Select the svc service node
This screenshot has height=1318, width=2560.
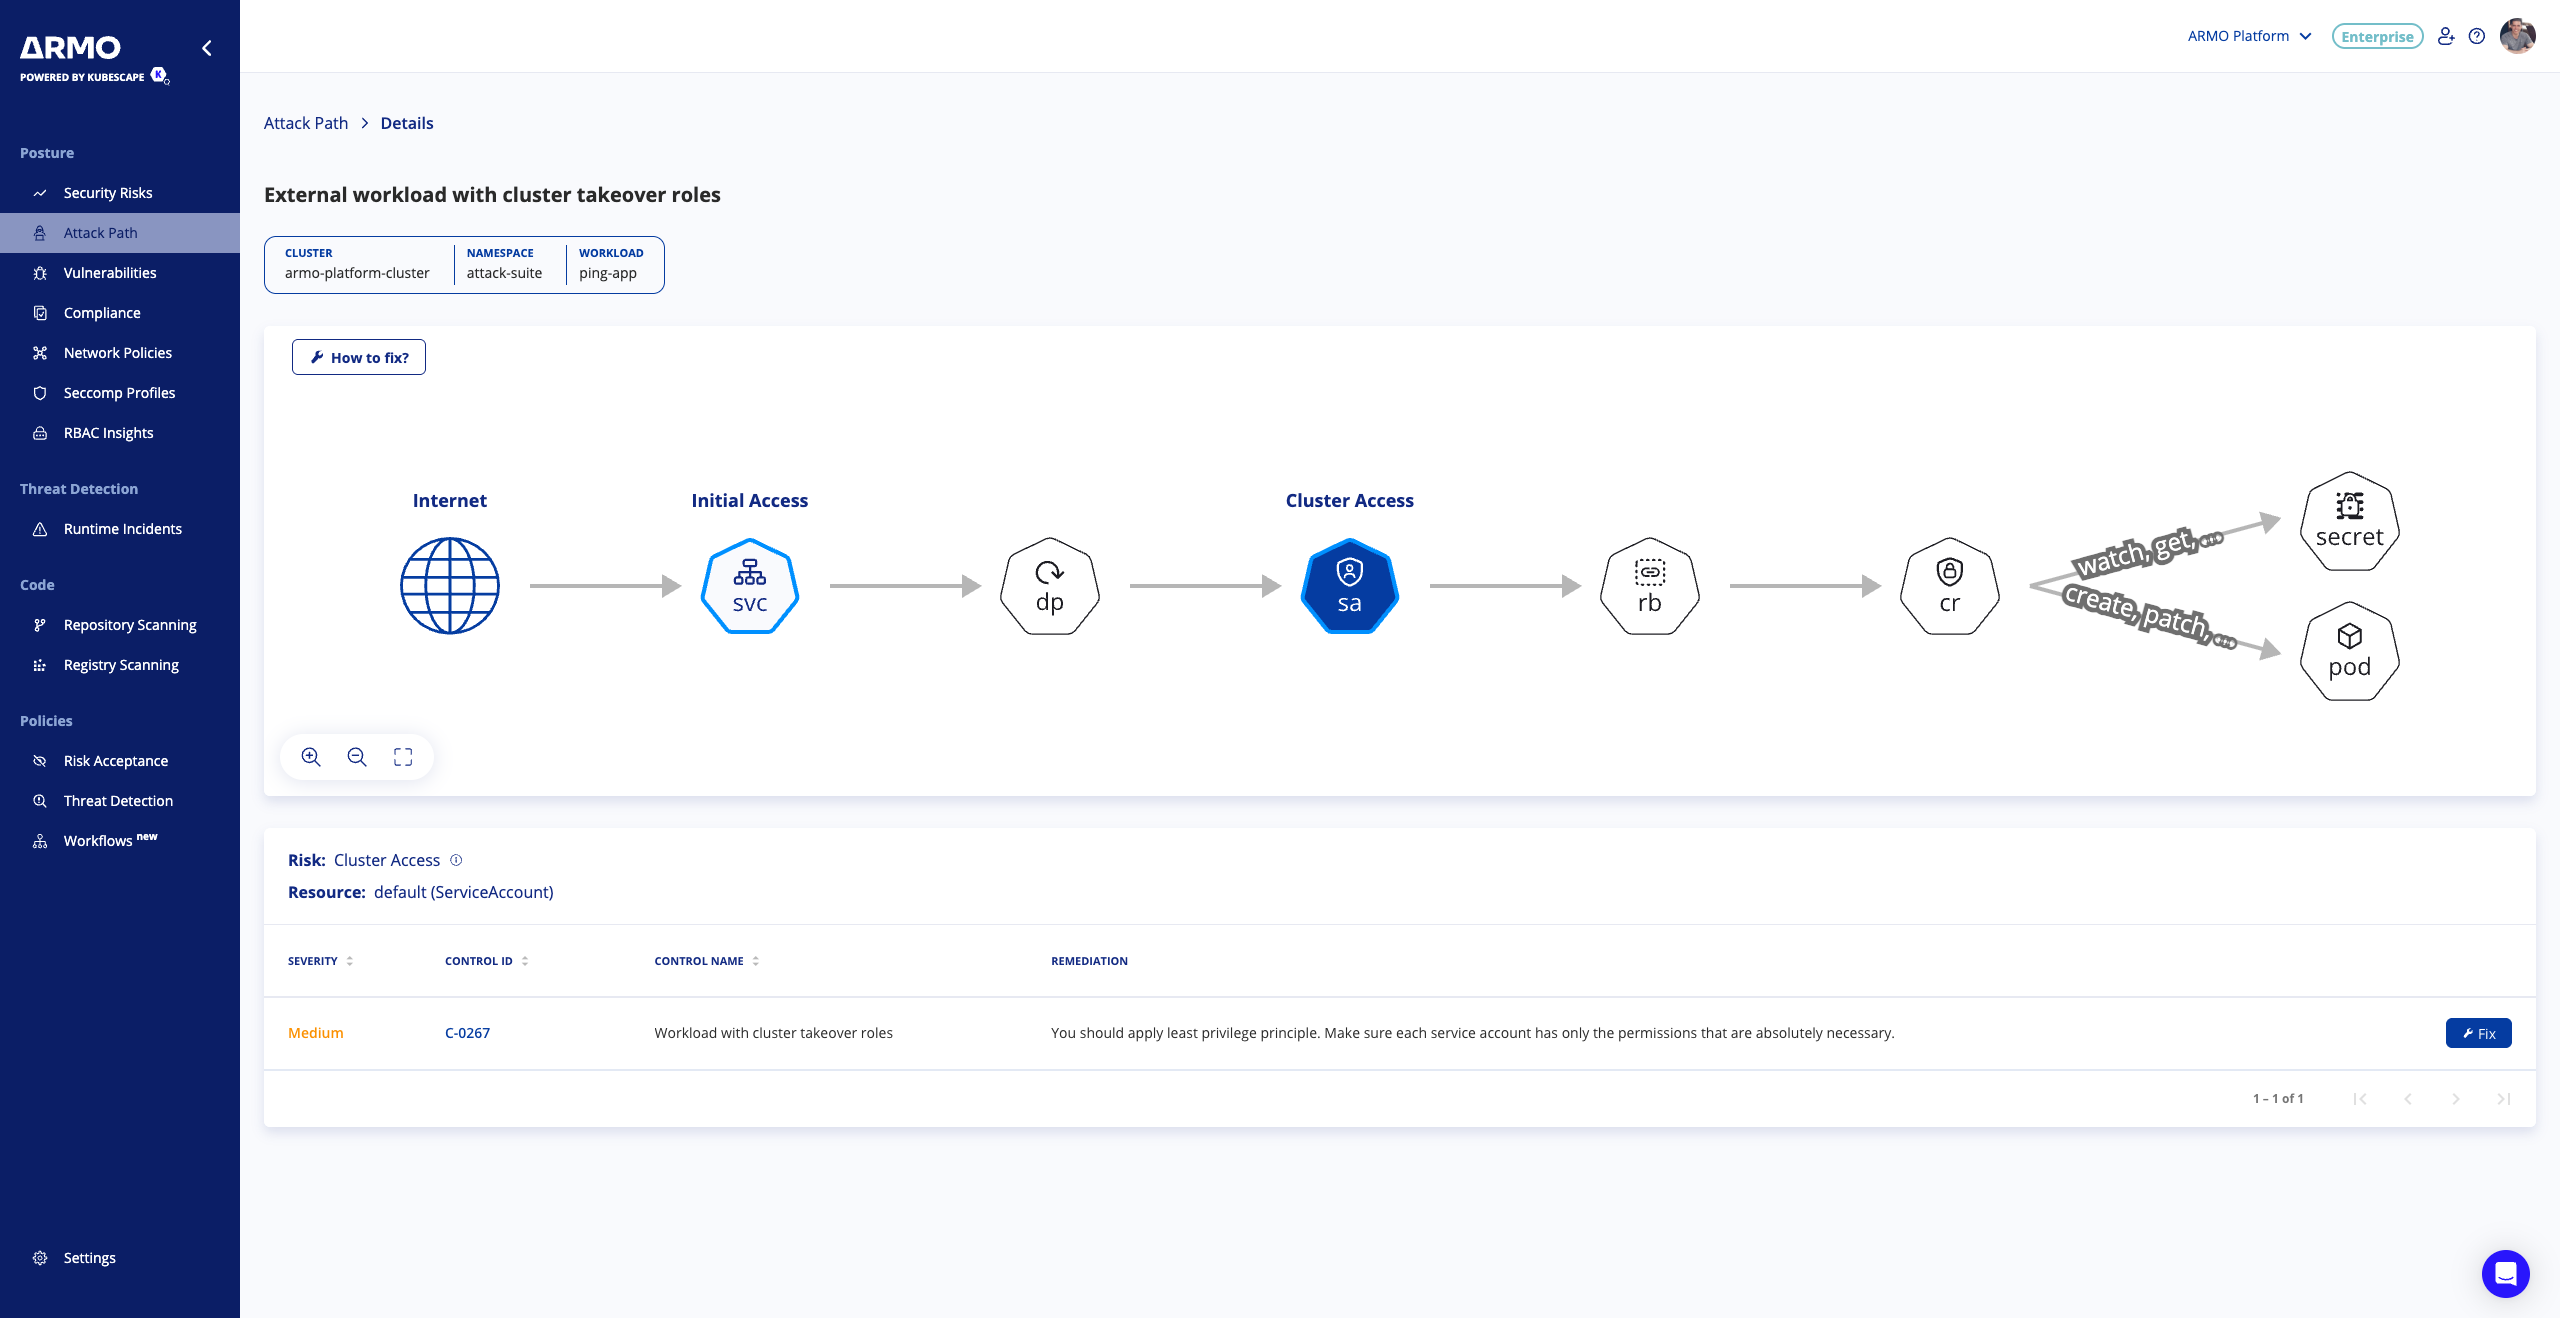[749, 586]
